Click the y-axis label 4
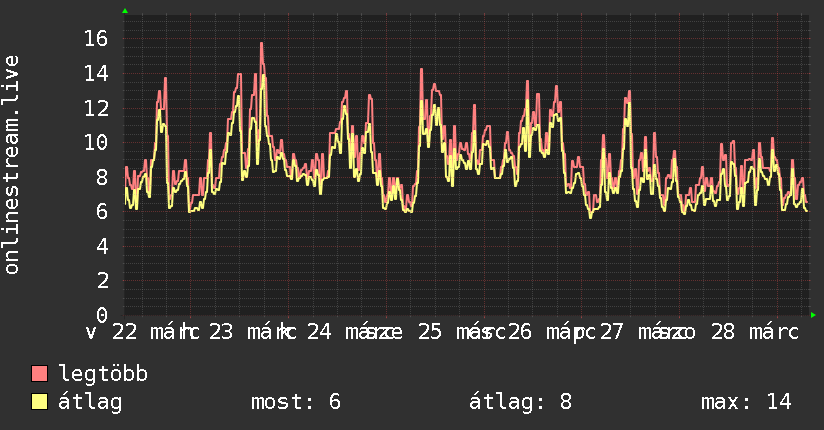 click(x=102, y=246)
